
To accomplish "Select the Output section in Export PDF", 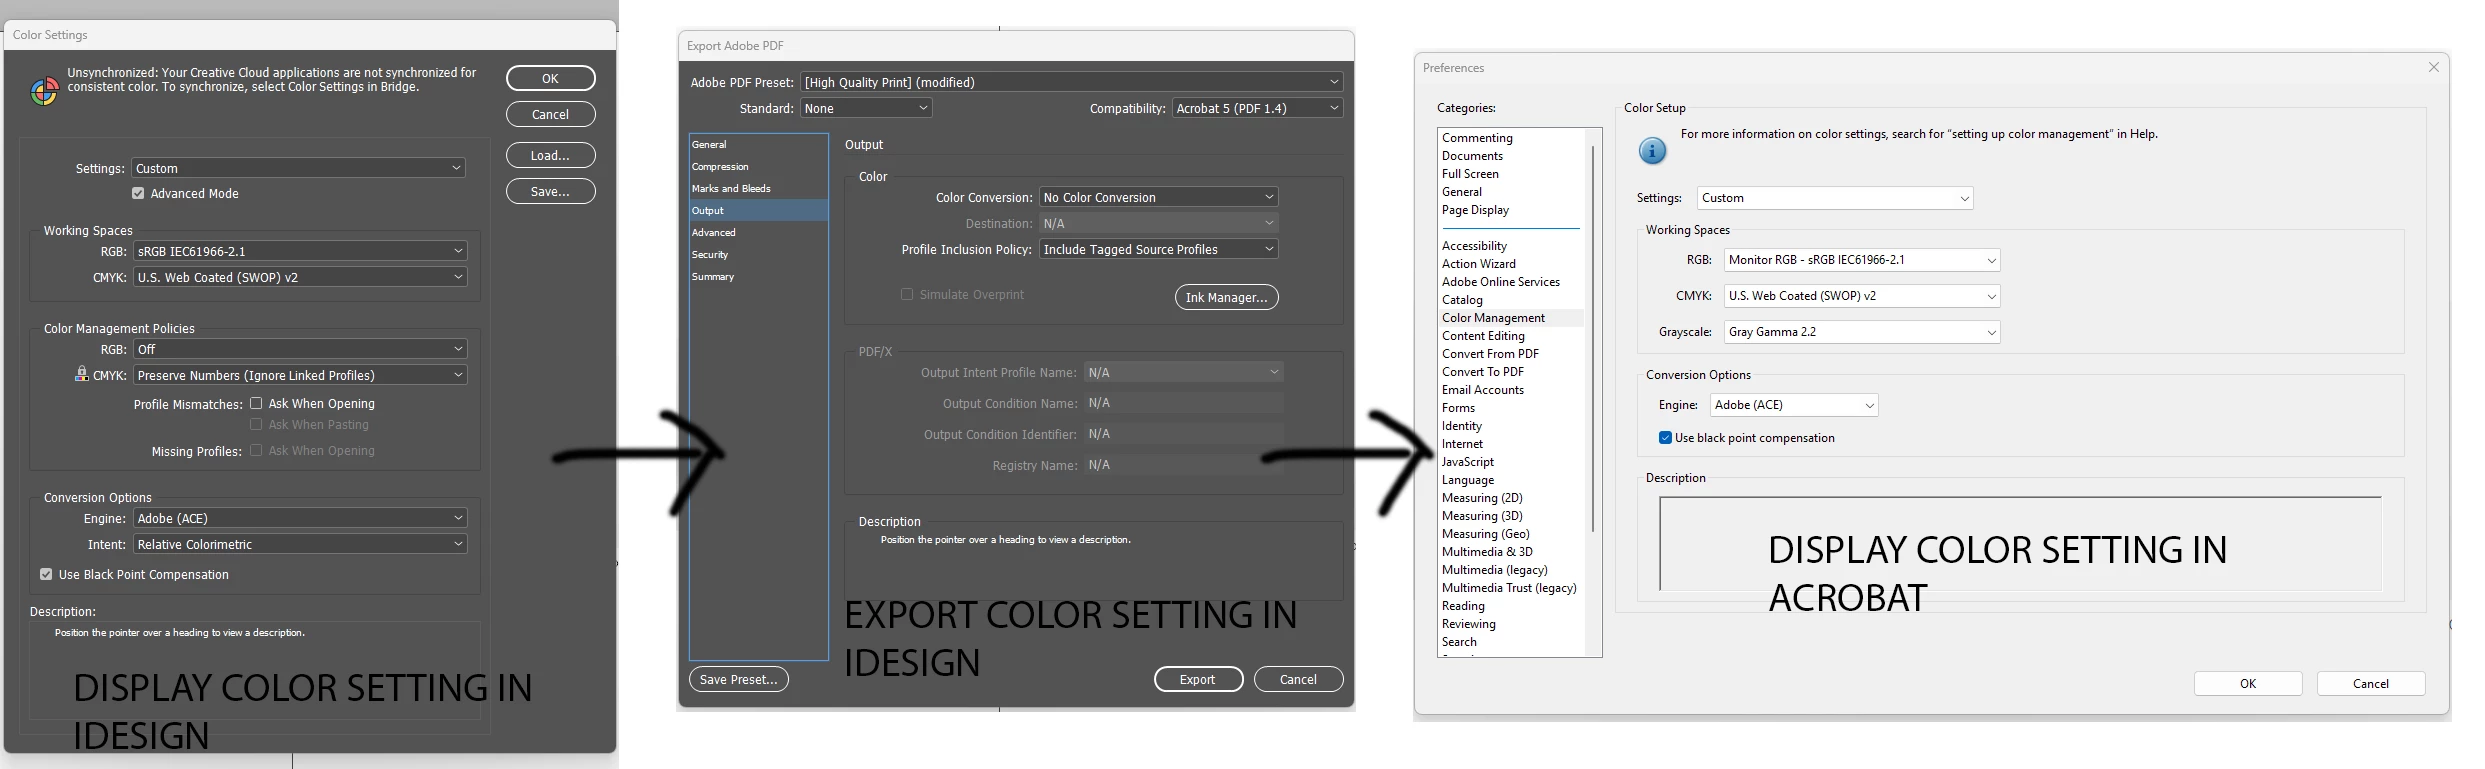I will [x=758, y=210].
